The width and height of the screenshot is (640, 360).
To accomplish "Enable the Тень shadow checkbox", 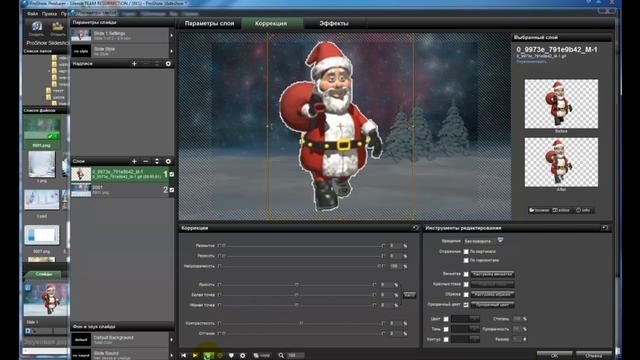I will pos(446,329).
